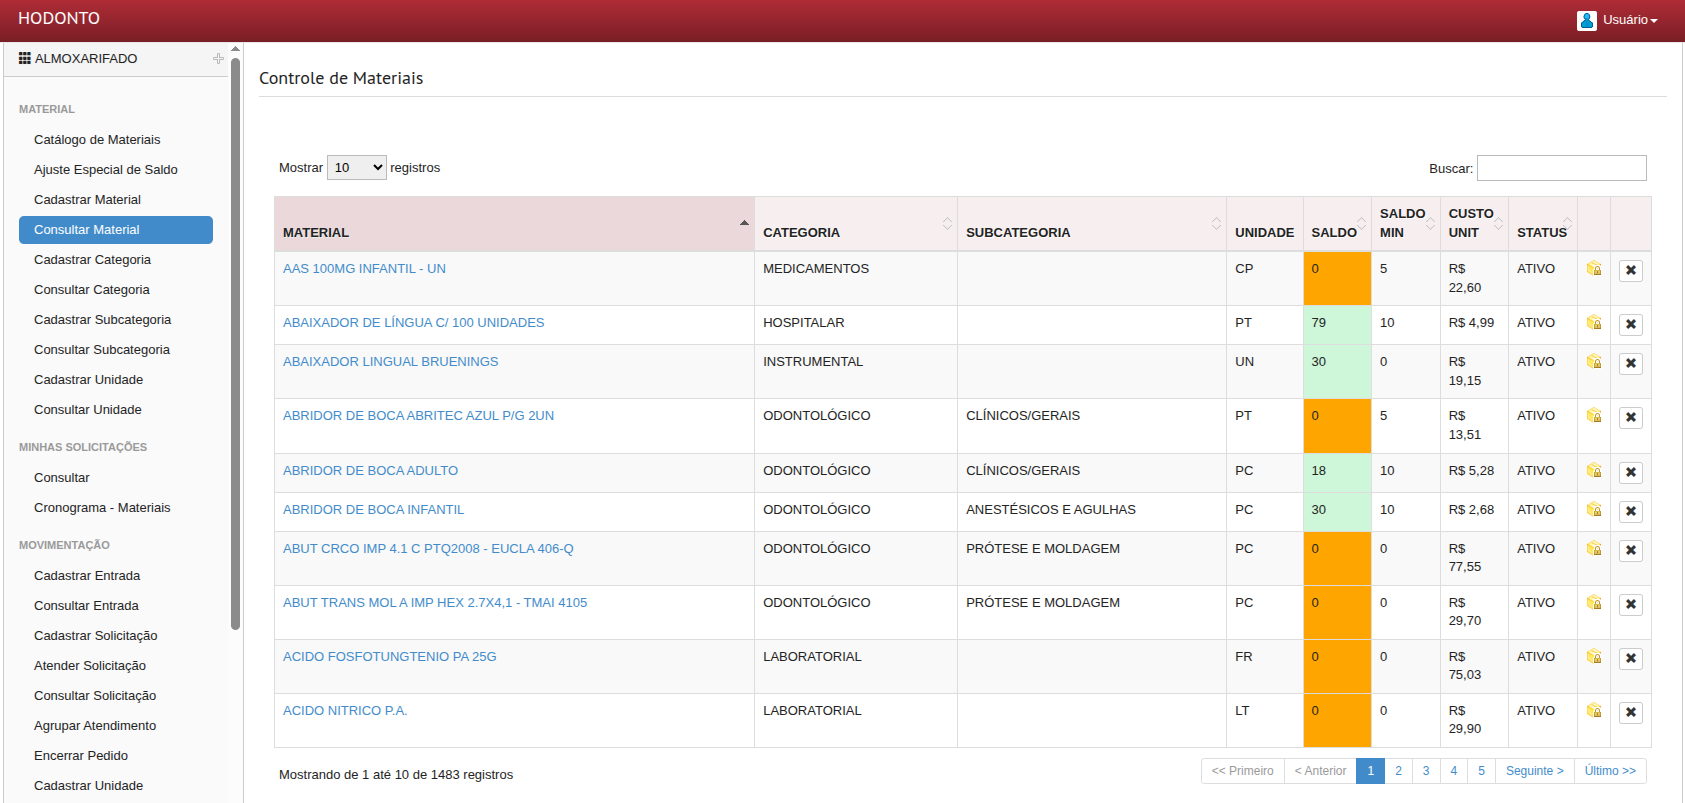The width and height of the screenshot is (1685, 803).
Task: Remove ACIDO NITRICO P.A. using its X button
Action: pyautogui.click(x=1630, y=712)
